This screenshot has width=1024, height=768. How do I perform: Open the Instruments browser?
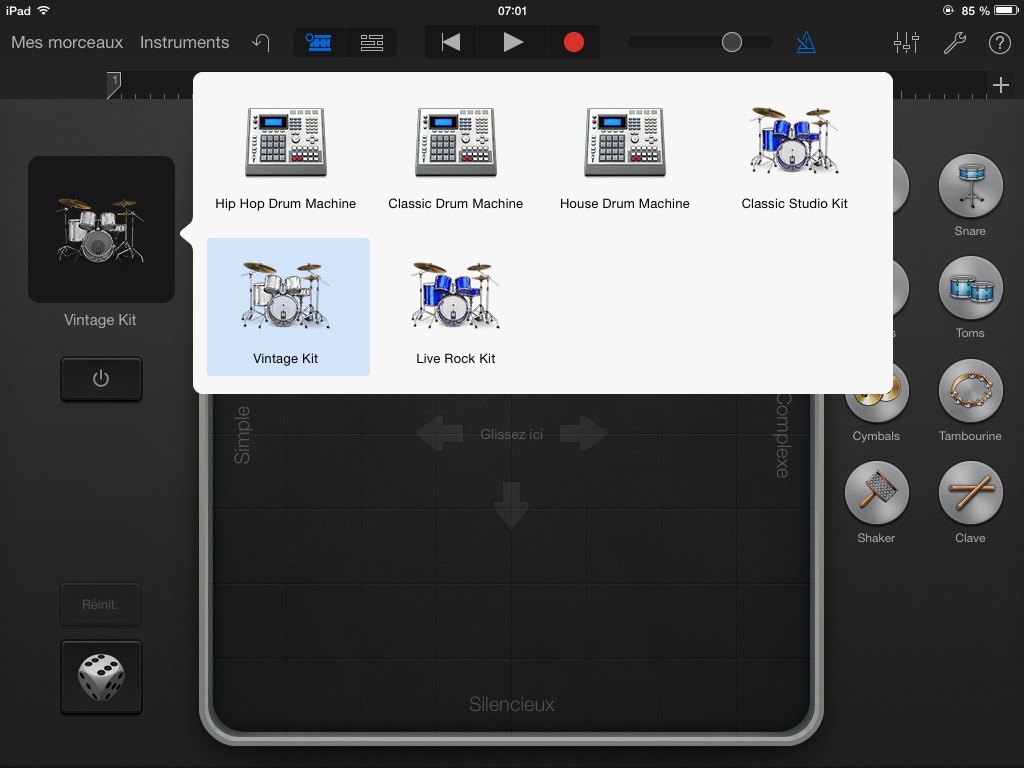185,42
